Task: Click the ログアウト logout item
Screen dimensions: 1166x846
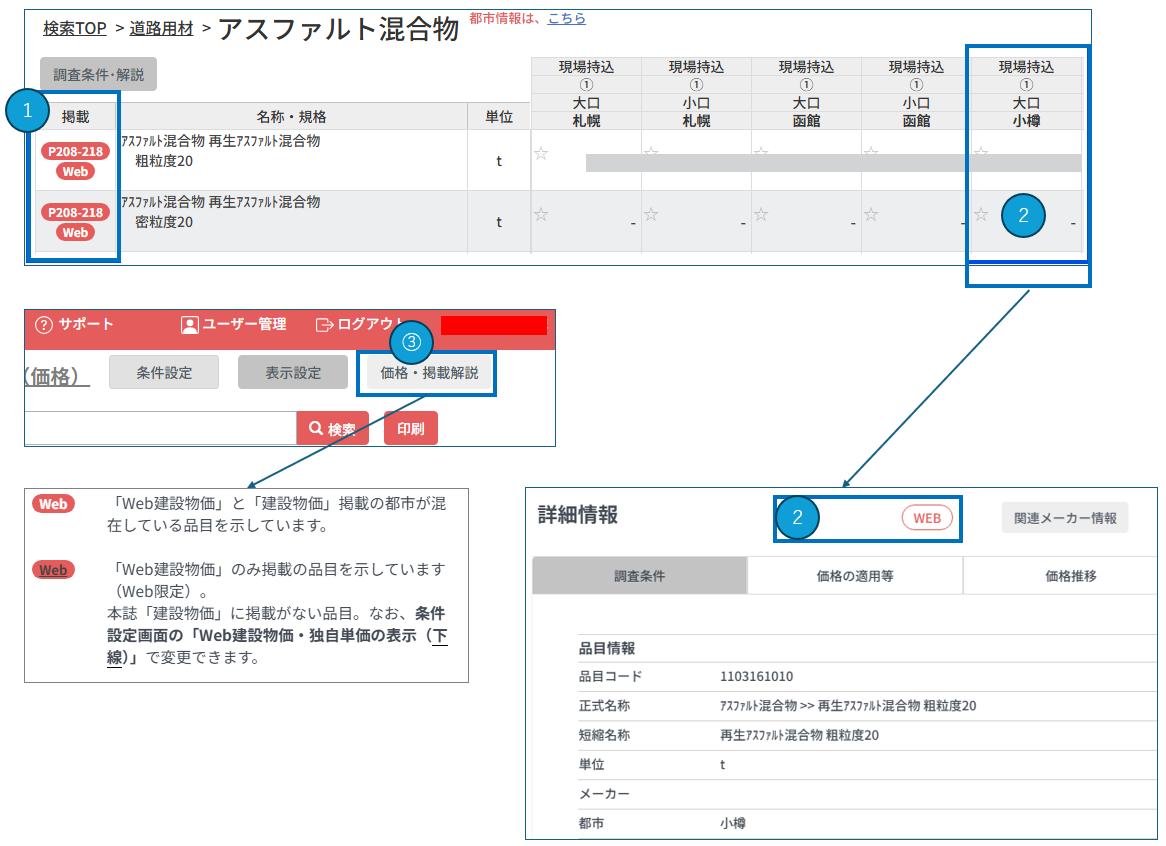Action: 360,324
